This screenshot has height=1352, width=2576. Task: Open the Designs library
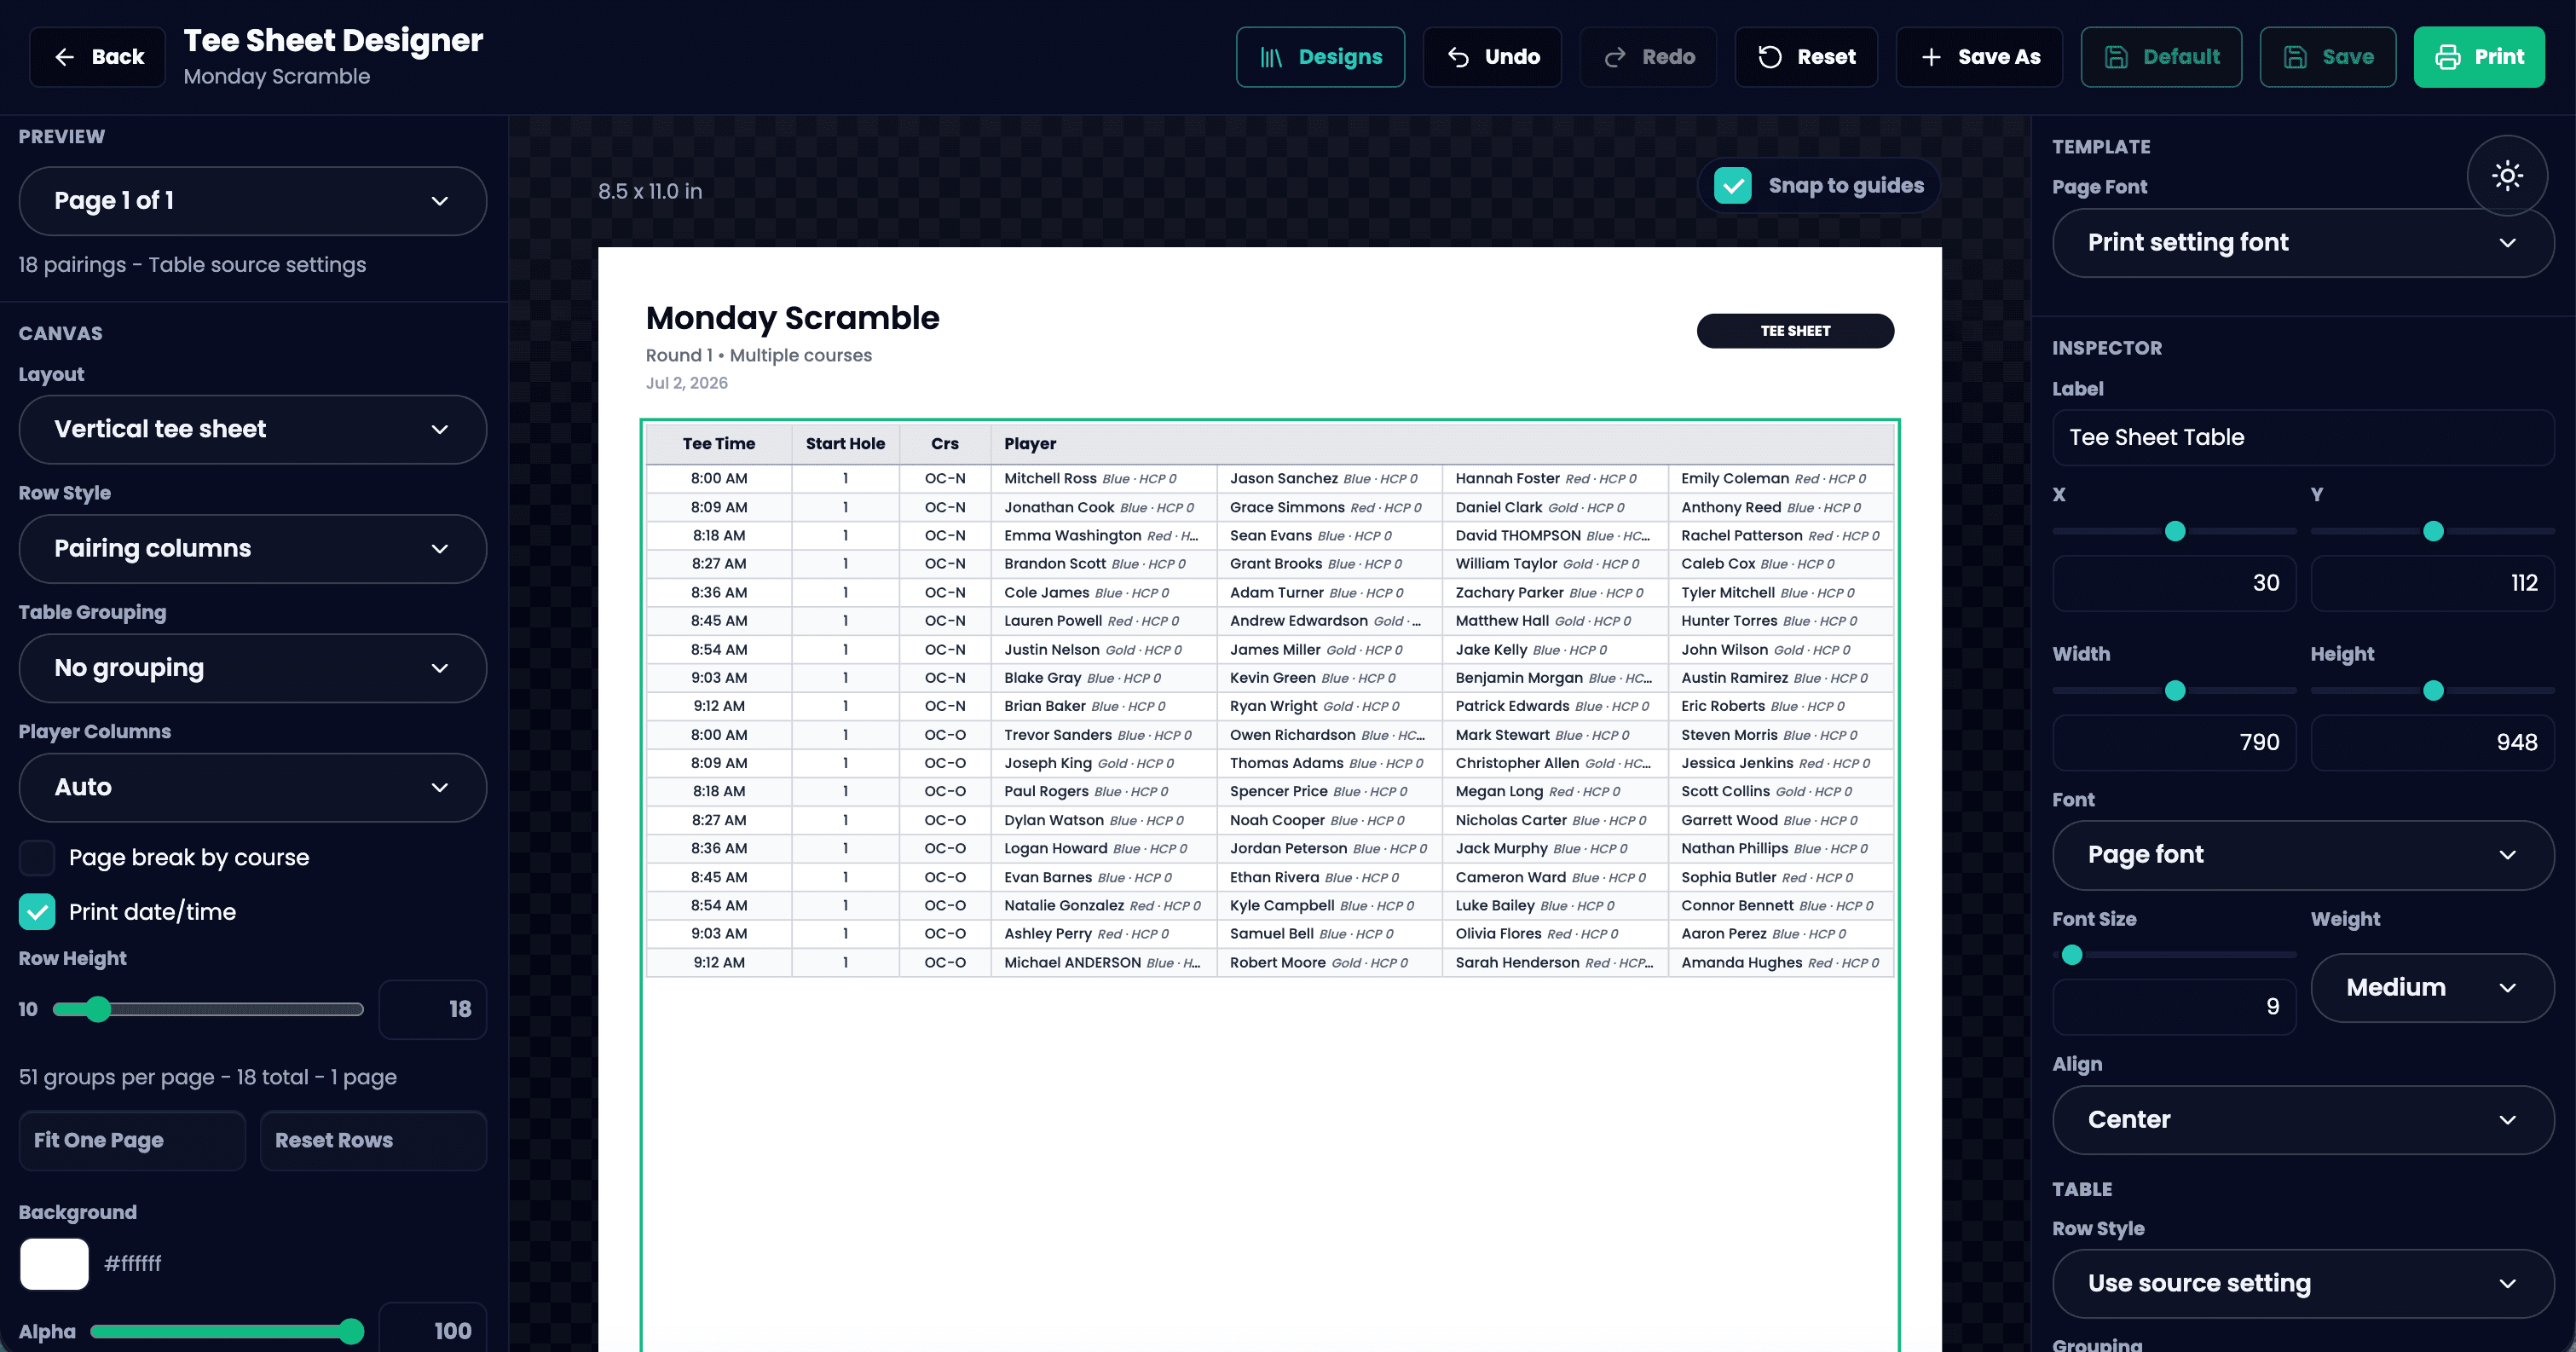(x=1320, y=57)
